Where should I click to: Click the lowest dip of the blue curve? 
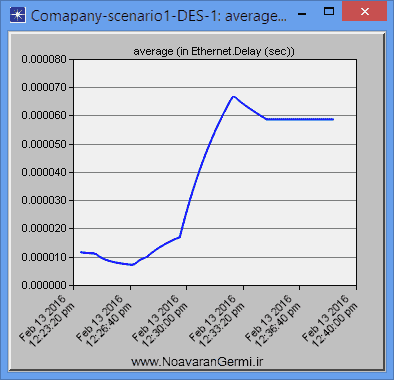pyautogui.click(x=132, y=265)
